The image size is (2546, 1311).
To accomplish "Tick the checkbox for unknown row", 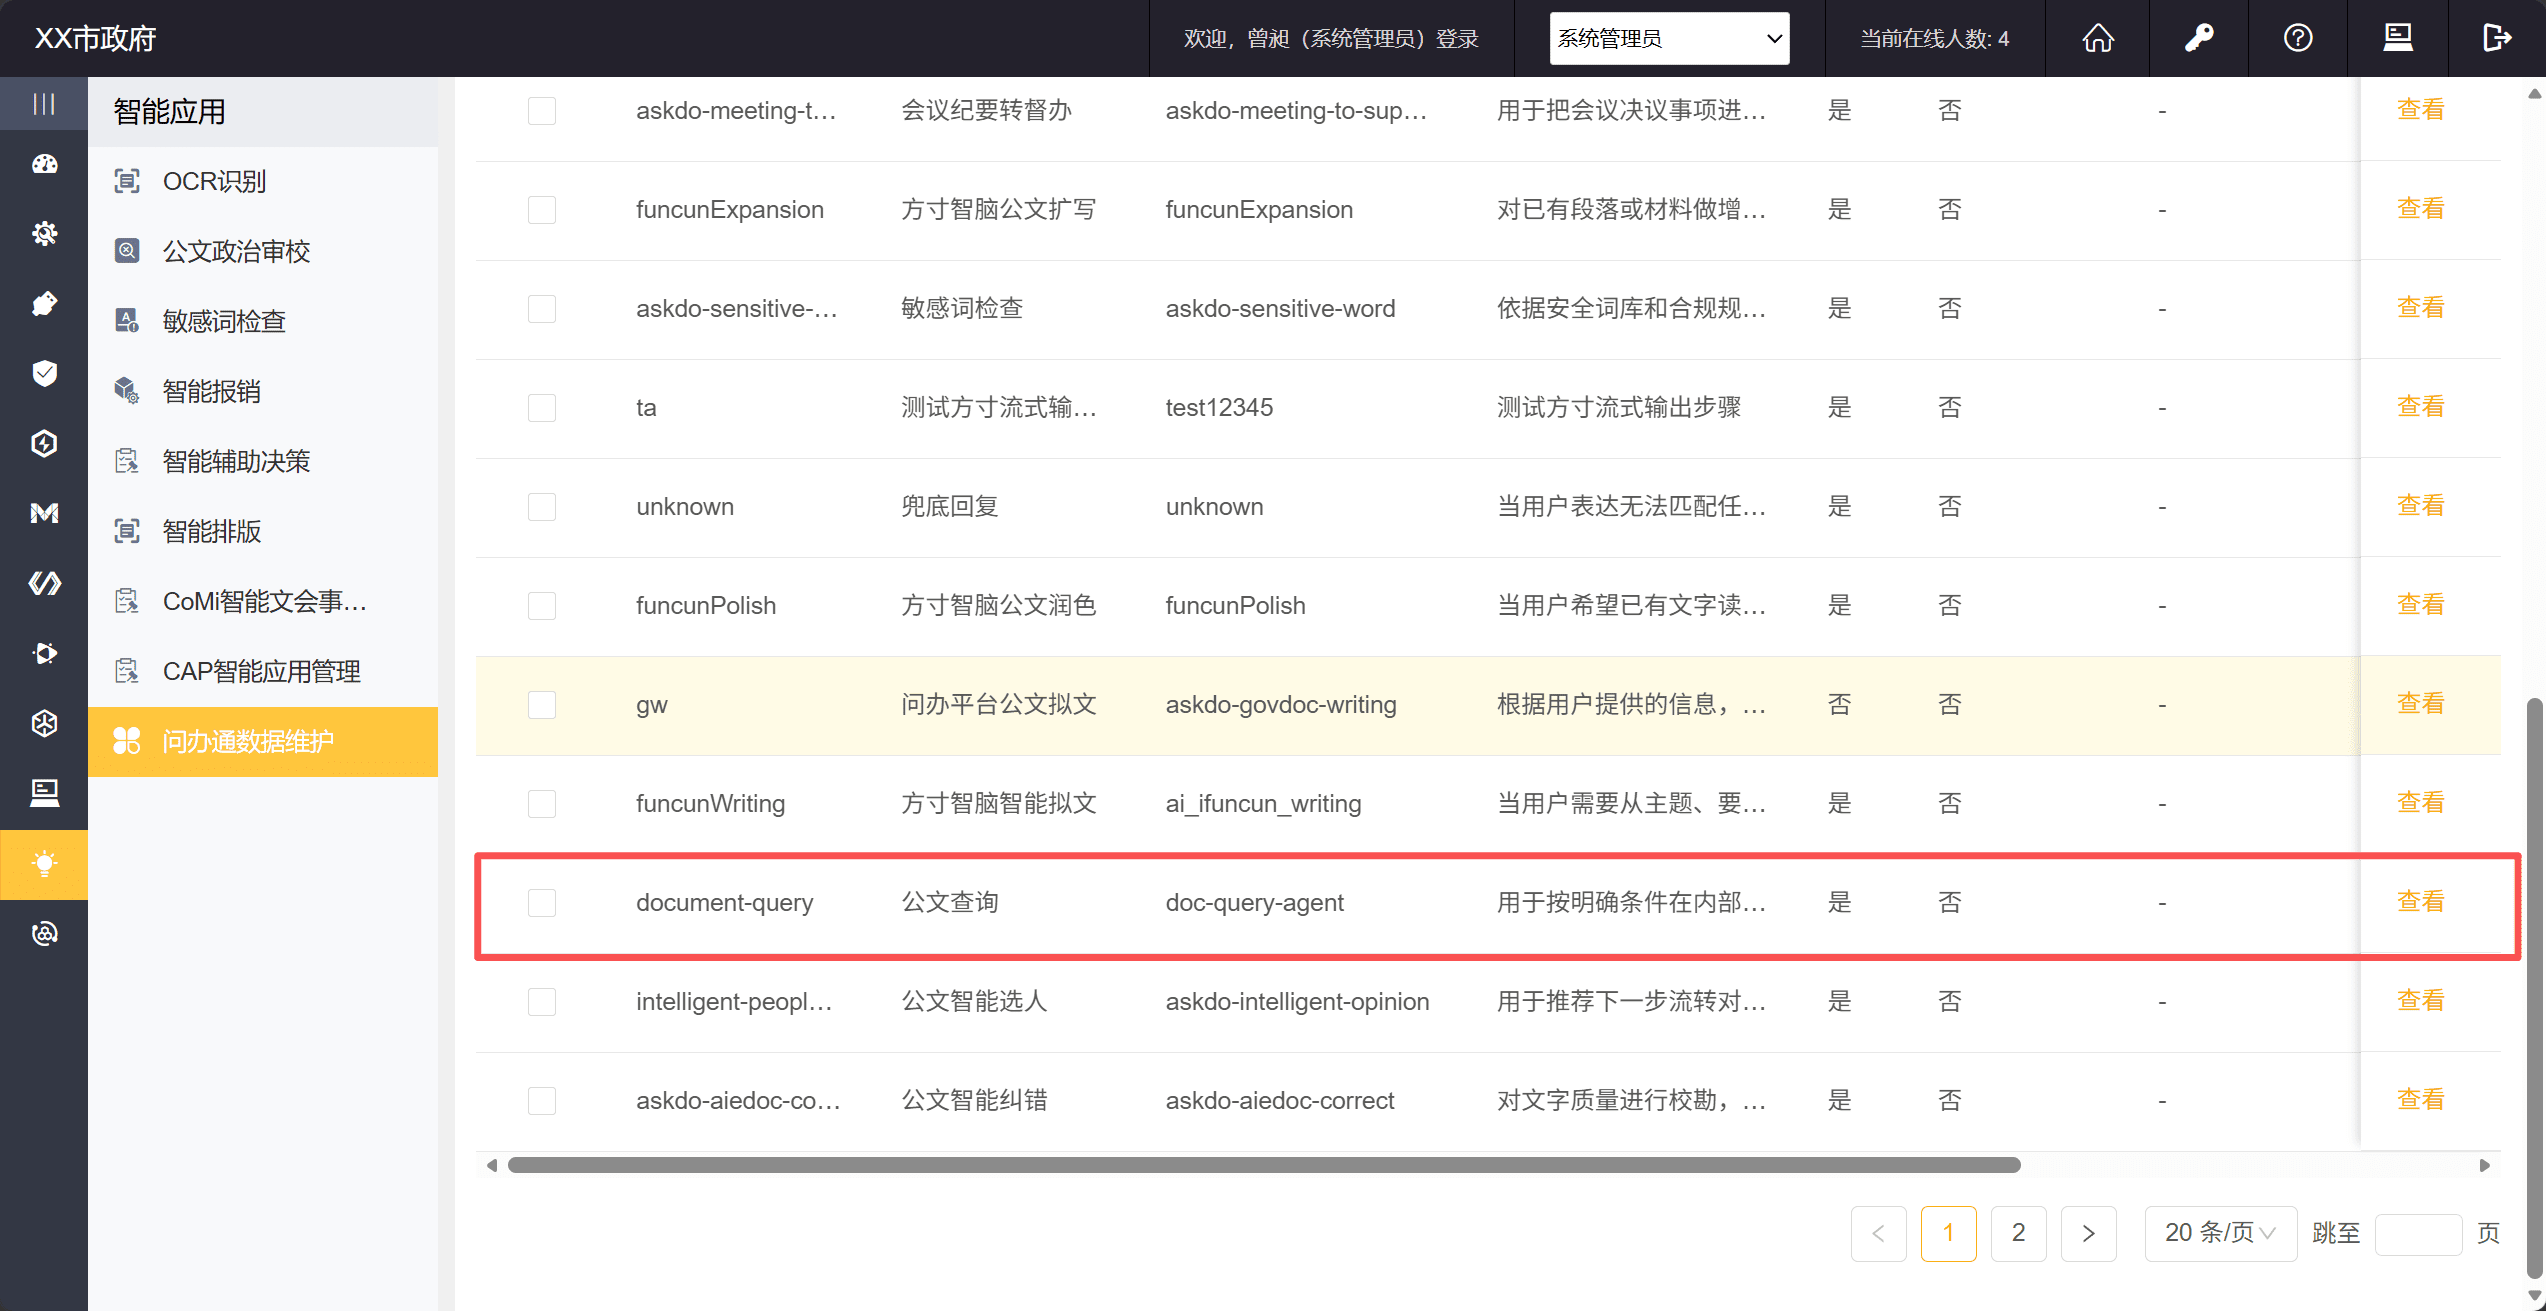I will point(542,507).
